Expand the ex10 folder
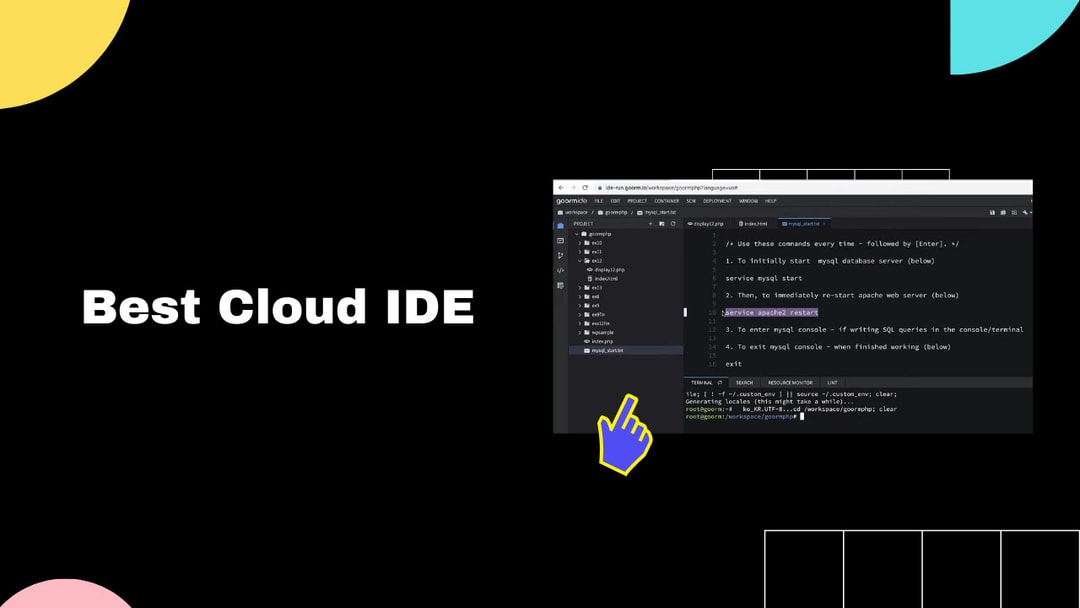Screen dimensions: 1080x608 579,243
